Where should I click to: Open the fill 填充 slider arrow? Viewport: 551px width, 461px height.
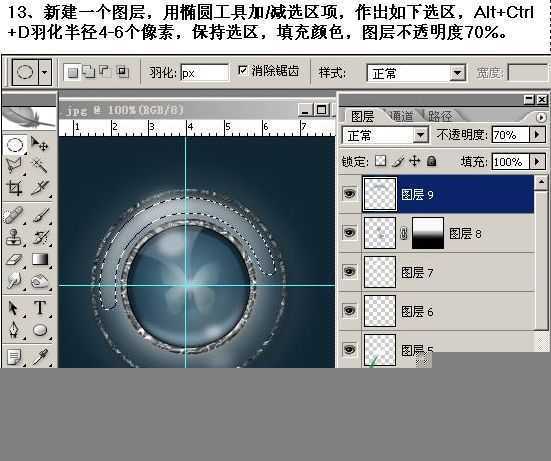tap(537, 162)
